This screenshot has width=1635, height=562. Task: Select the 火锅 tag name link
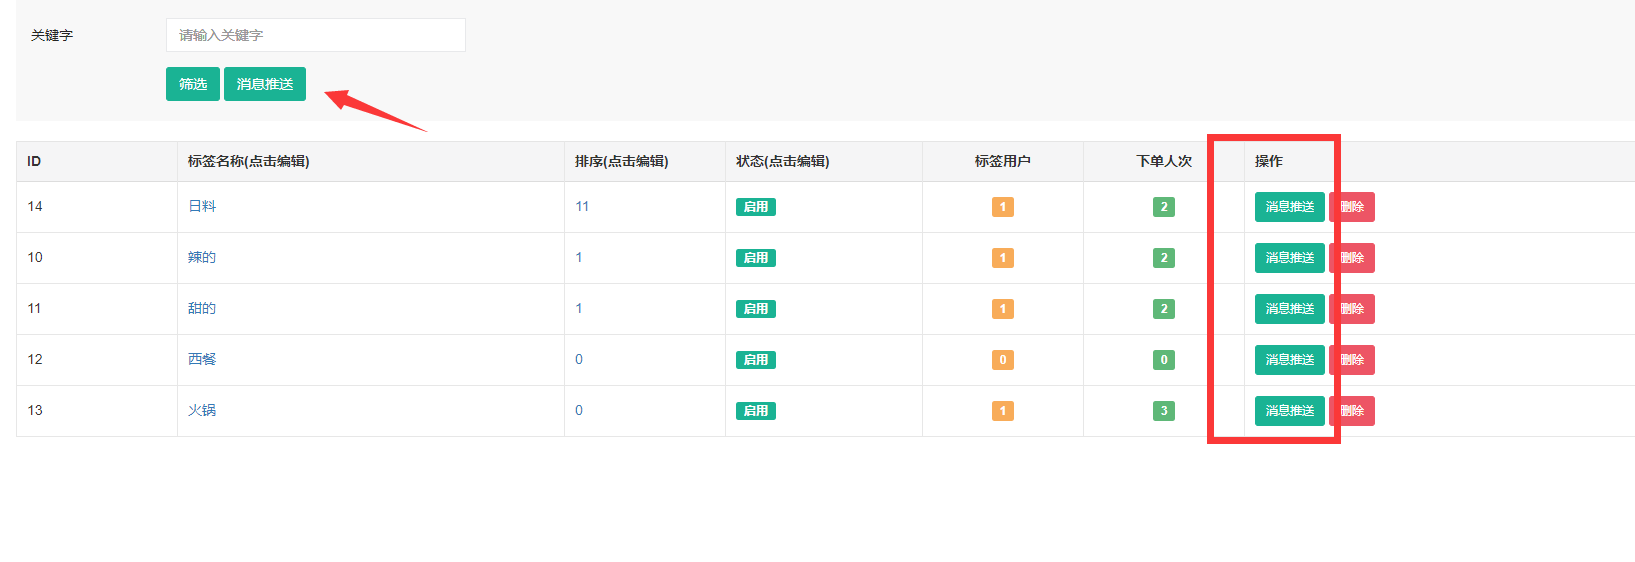point(202,410)
